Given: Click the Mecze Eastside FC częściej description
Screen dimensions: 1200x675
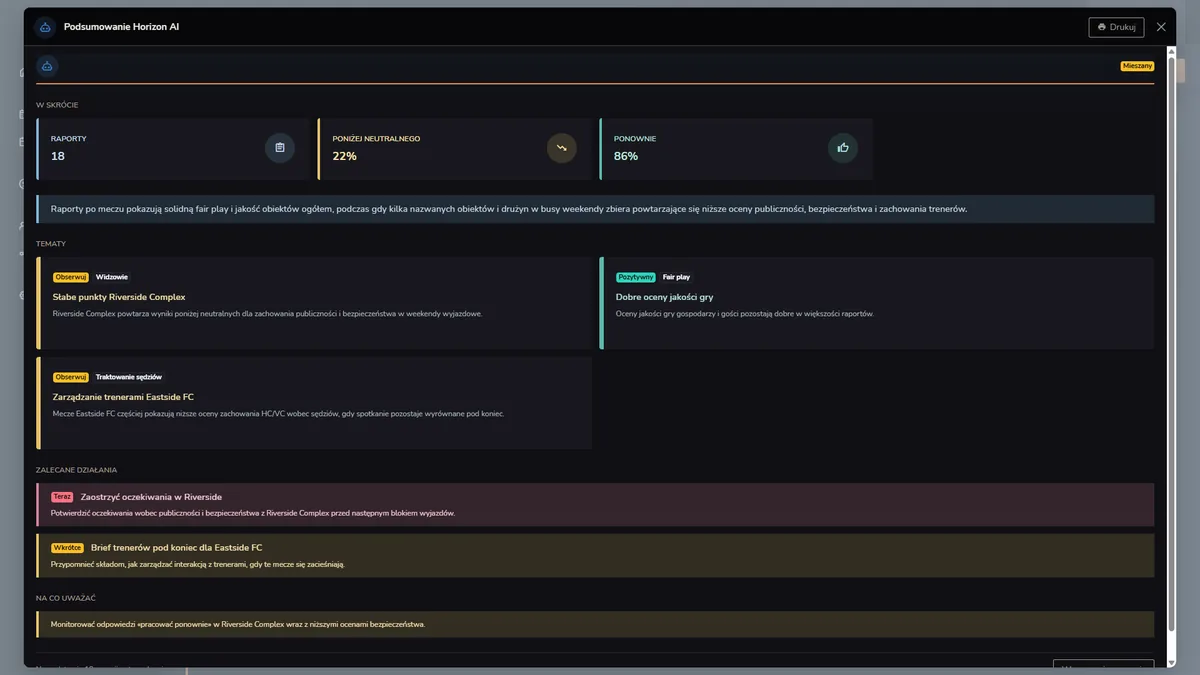Looking at the screenshot, I should point(278,413).
